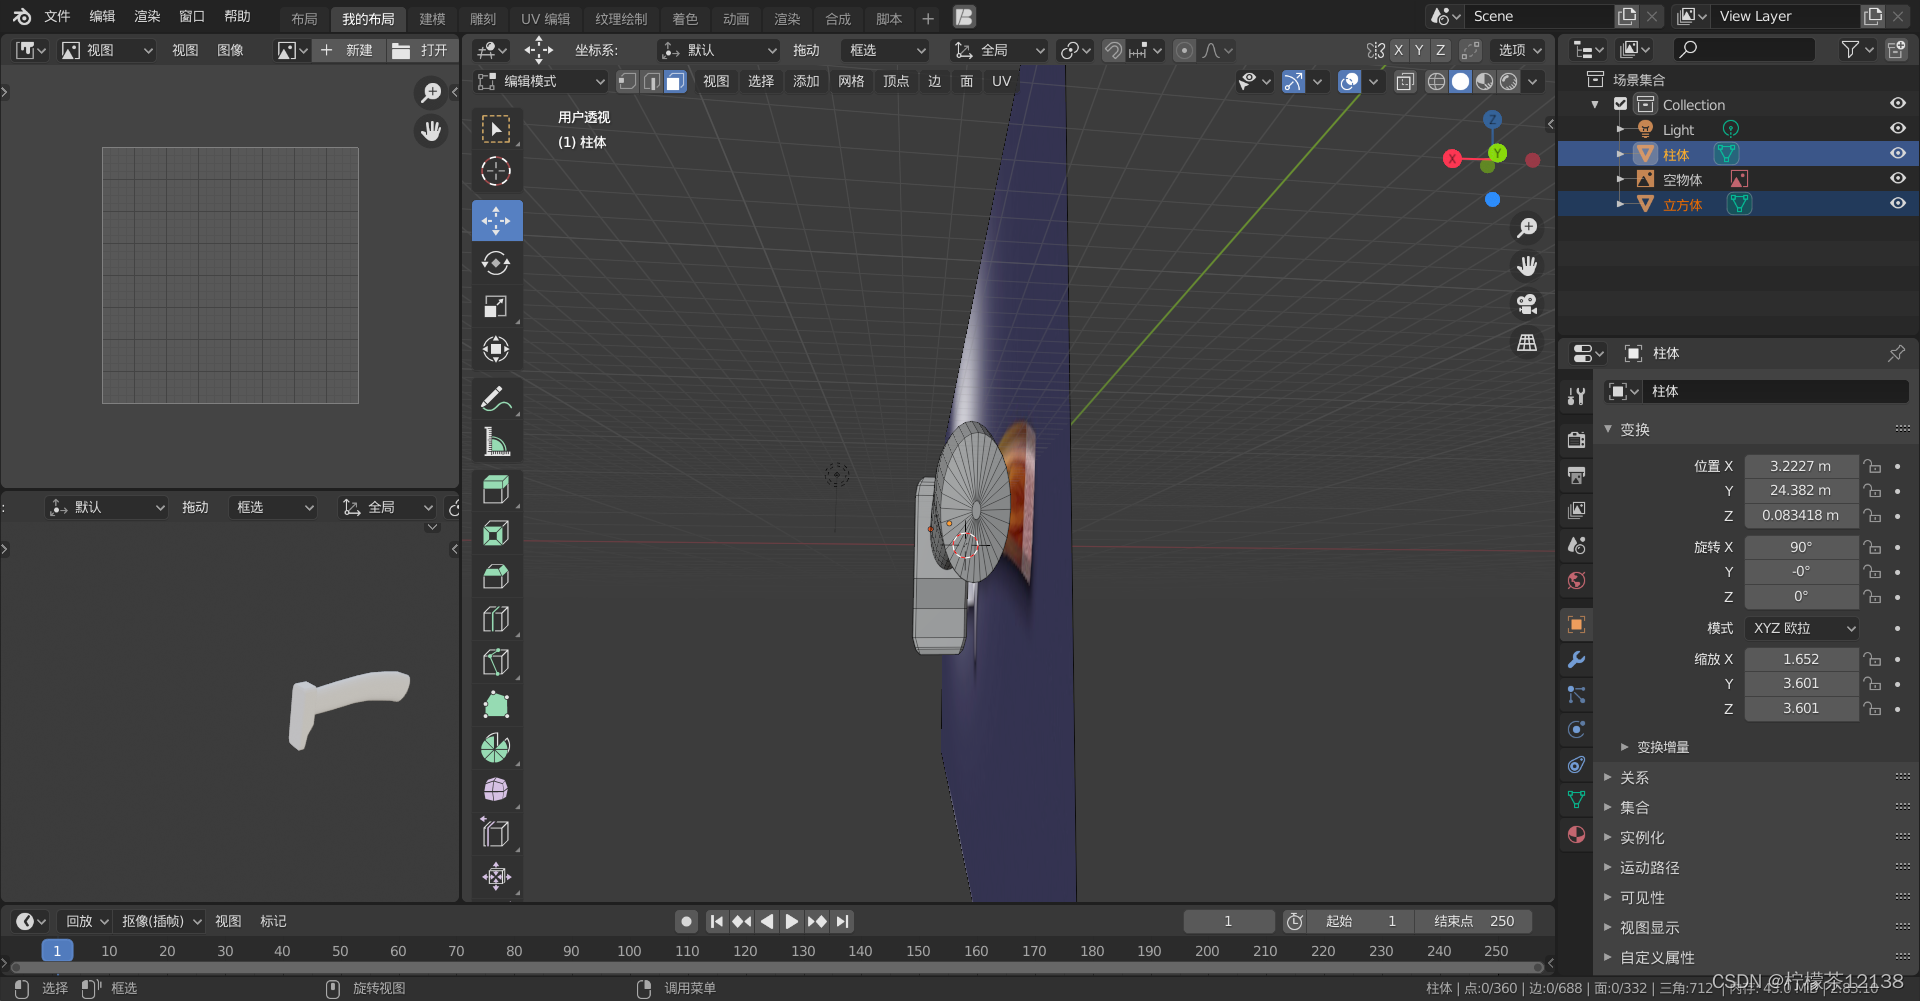Select the Annotate pencil tool

(496, 398)
